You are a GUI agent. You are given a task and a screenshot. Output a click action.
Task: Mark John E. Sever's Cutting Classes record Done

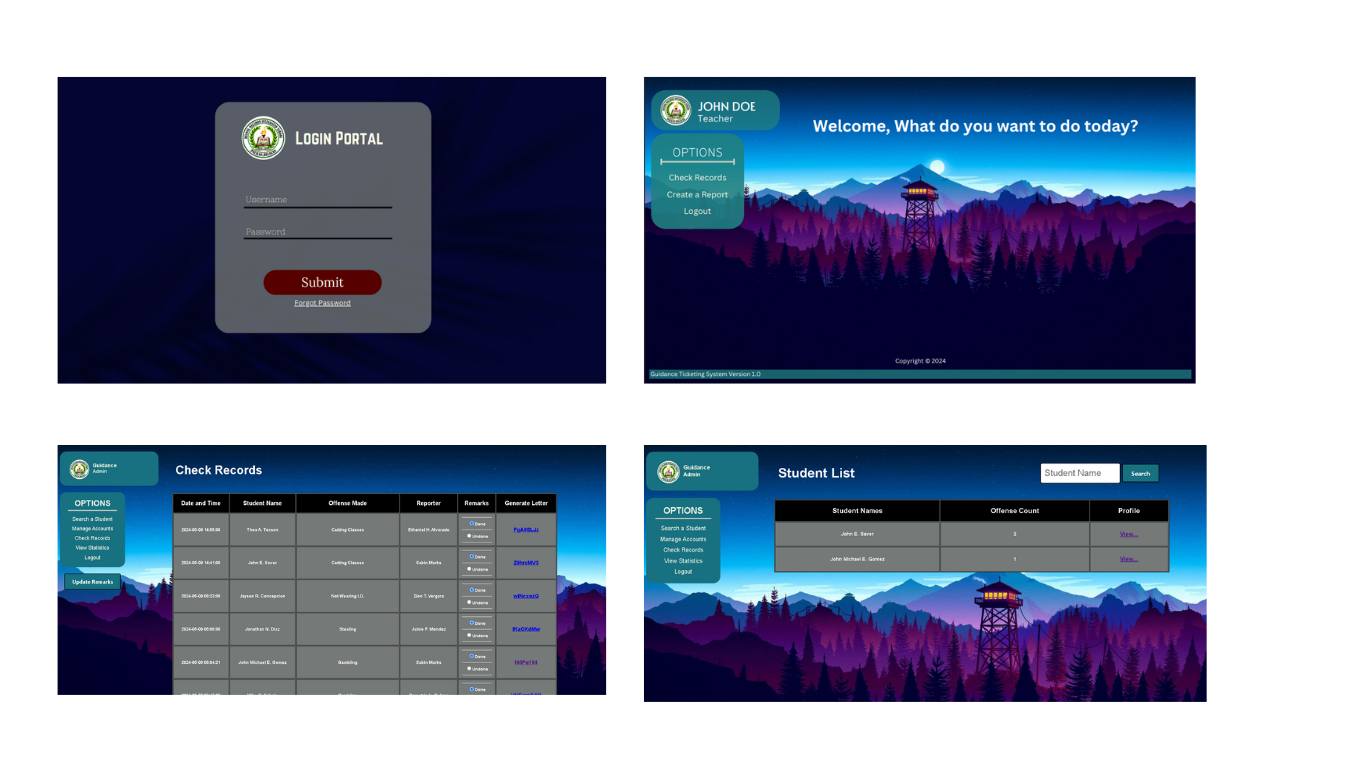tap(471, 555)
